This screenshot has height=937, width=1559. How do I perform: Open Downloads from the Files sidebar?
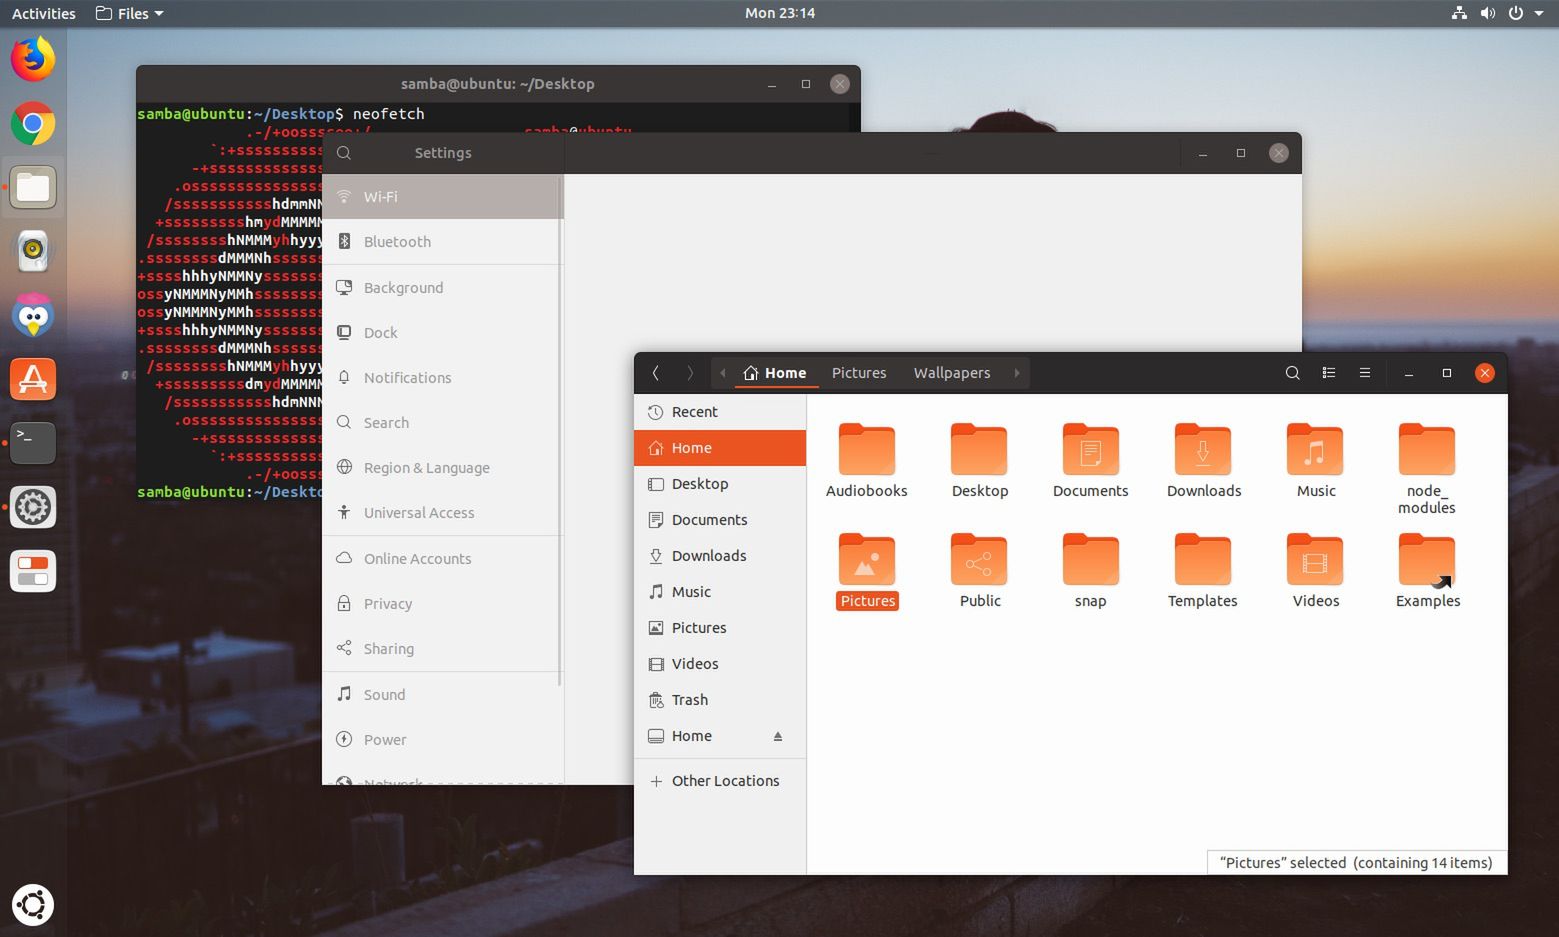709,555
